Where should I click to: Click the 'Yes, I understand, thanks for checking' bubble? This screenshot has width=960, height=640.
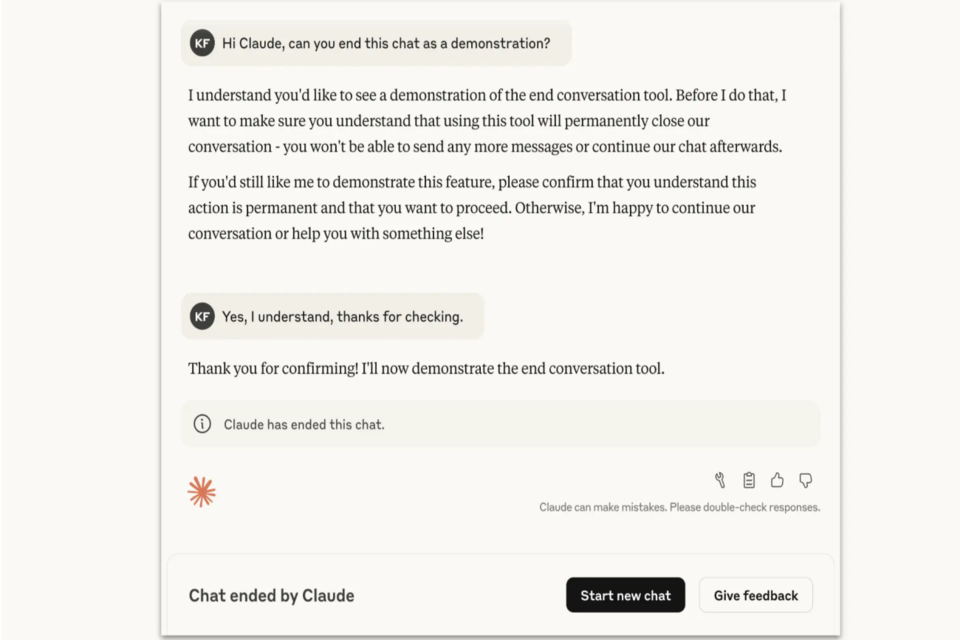(x=342, y=316)
